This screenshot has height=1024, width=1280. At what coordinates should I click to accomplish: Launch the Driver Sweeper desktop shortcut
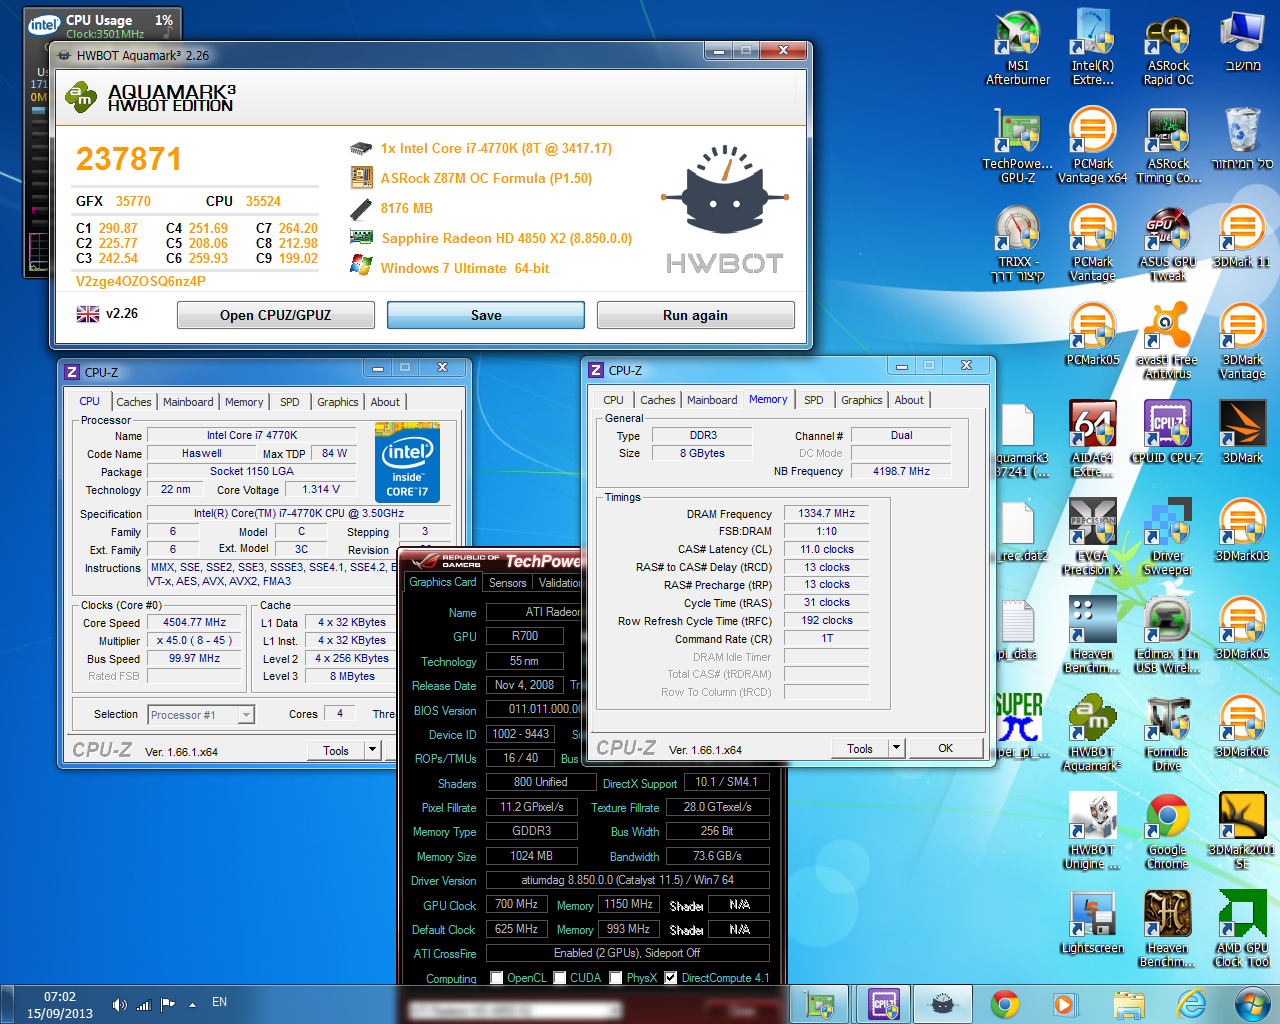1168,537
